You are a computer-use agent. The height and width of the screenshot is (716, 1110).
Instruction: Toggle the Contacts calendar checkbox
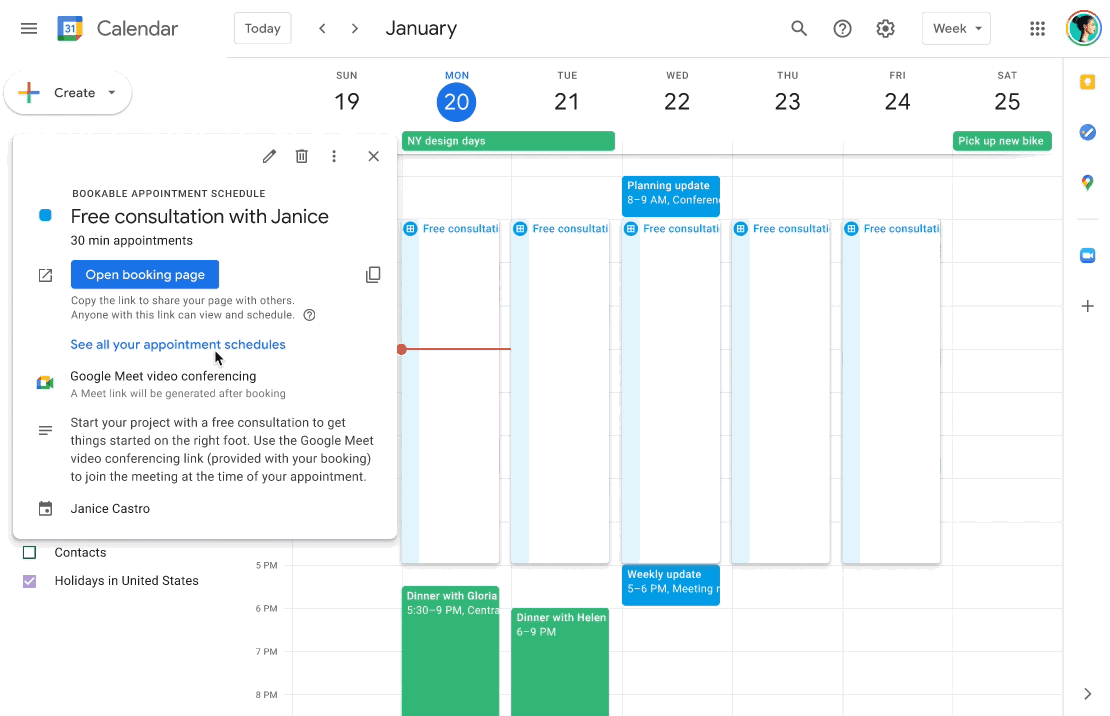pos(30,553)
